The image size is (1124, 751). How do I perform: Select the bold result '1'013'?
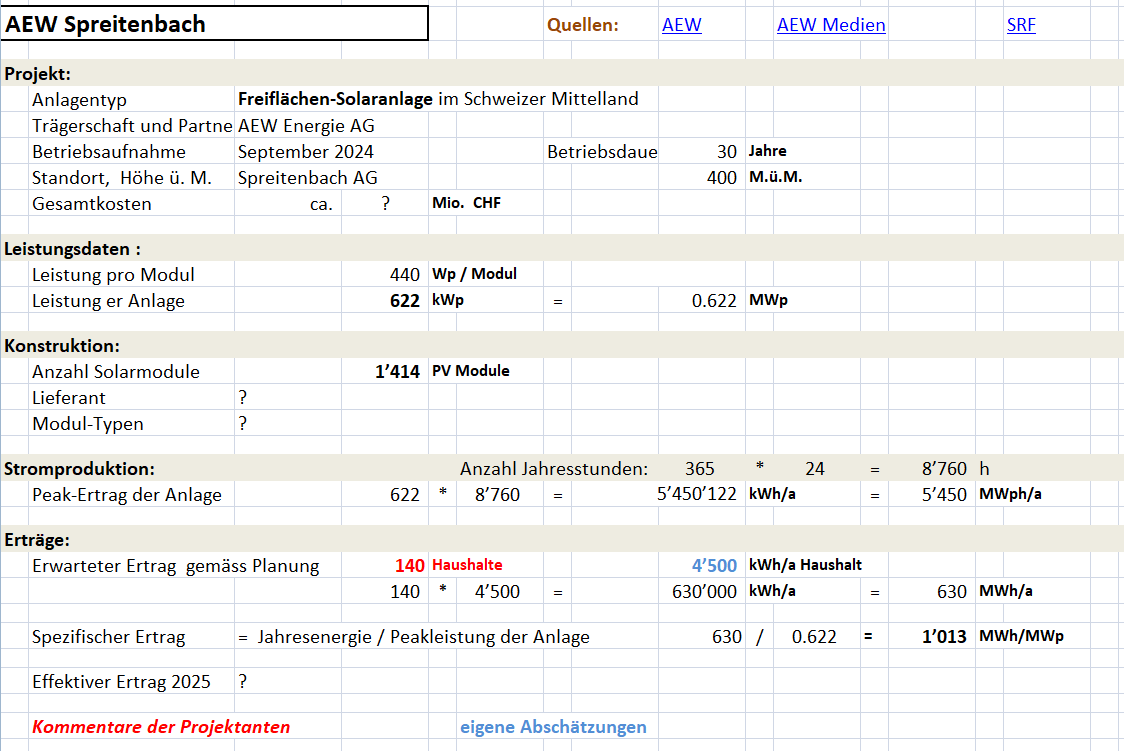[944, 636]
